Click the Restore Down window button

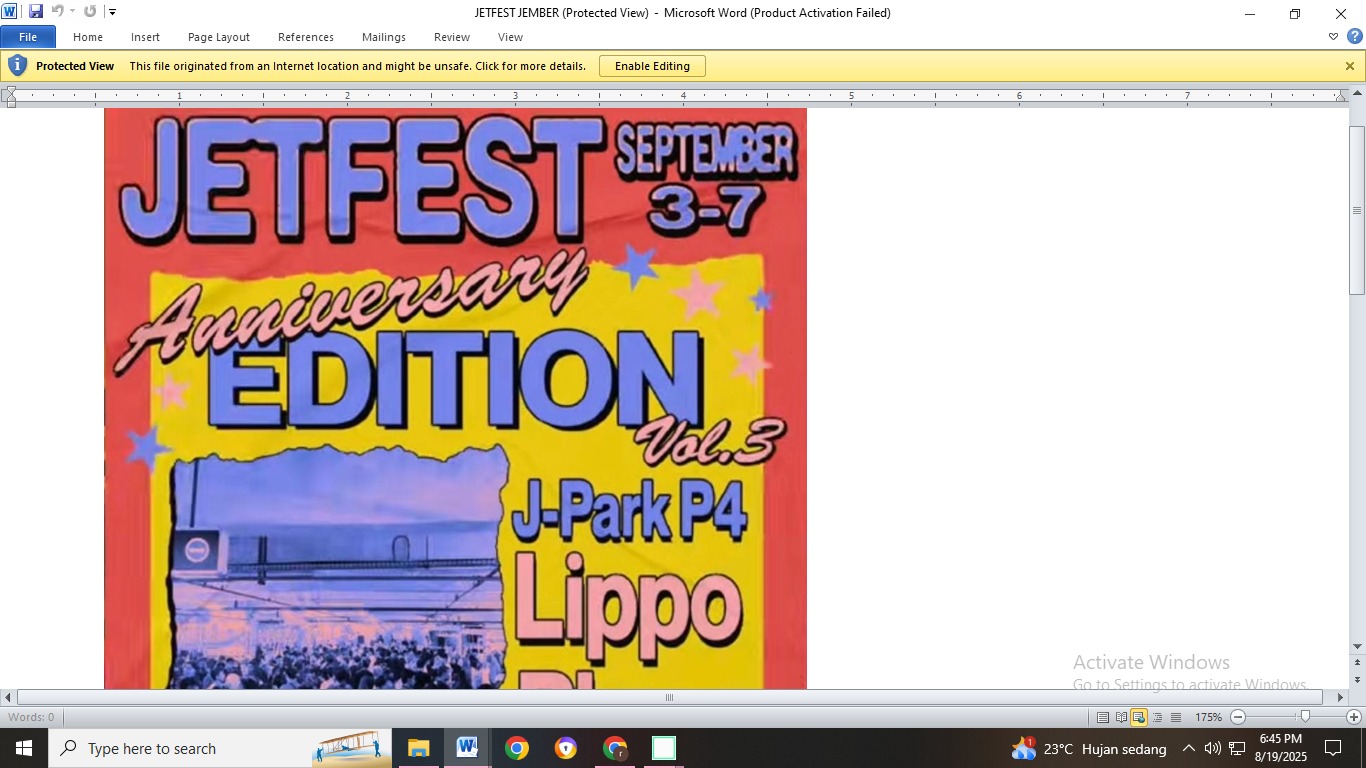click(x=1295, y=14)
